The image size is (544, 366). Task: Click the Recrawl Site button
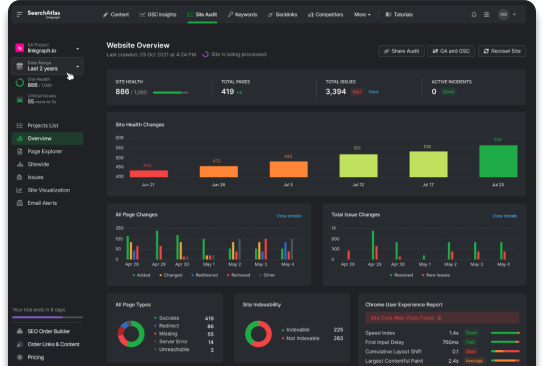pos(502,51)
